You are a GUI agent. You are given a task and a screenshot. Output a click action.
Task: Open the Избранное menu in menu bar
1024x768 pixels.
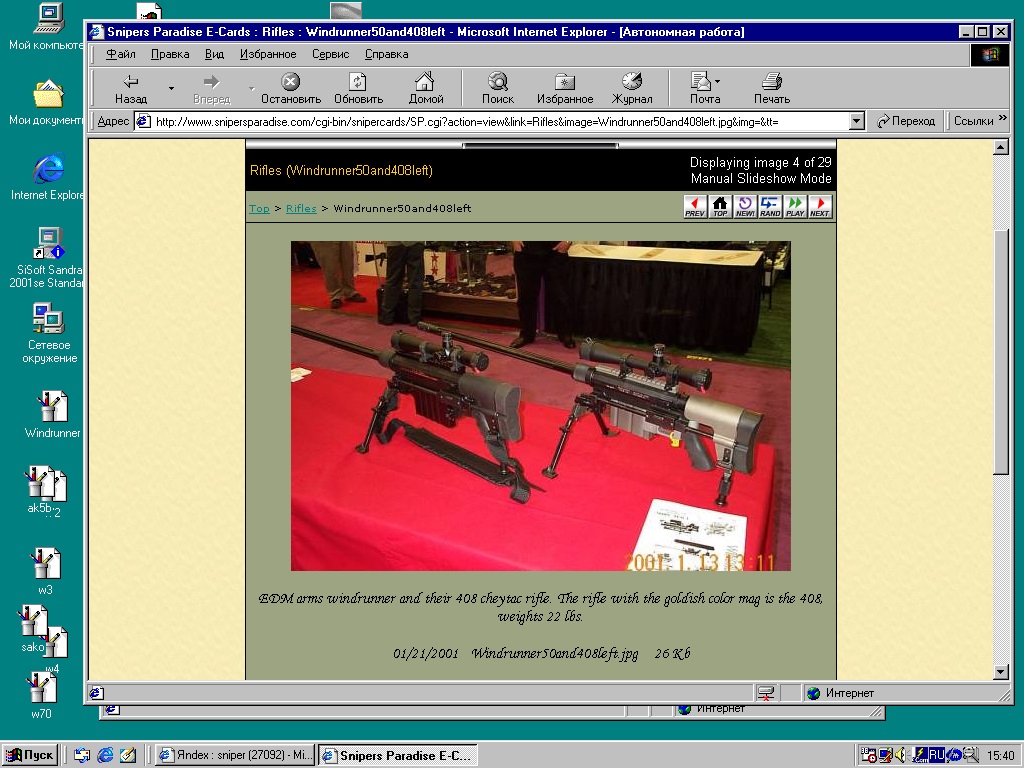click(268, 54)
